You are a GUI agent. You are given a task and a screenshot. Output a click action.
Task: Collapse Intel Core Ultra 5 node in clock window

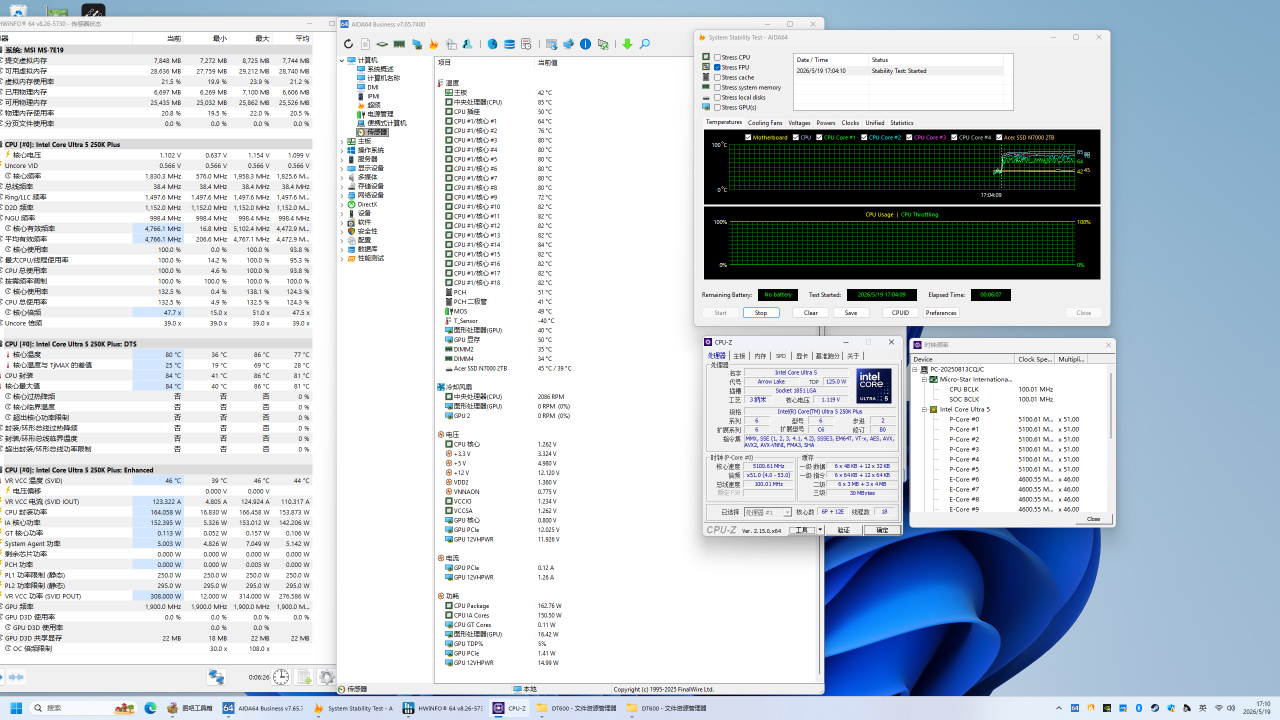click(x=925, y=409)
